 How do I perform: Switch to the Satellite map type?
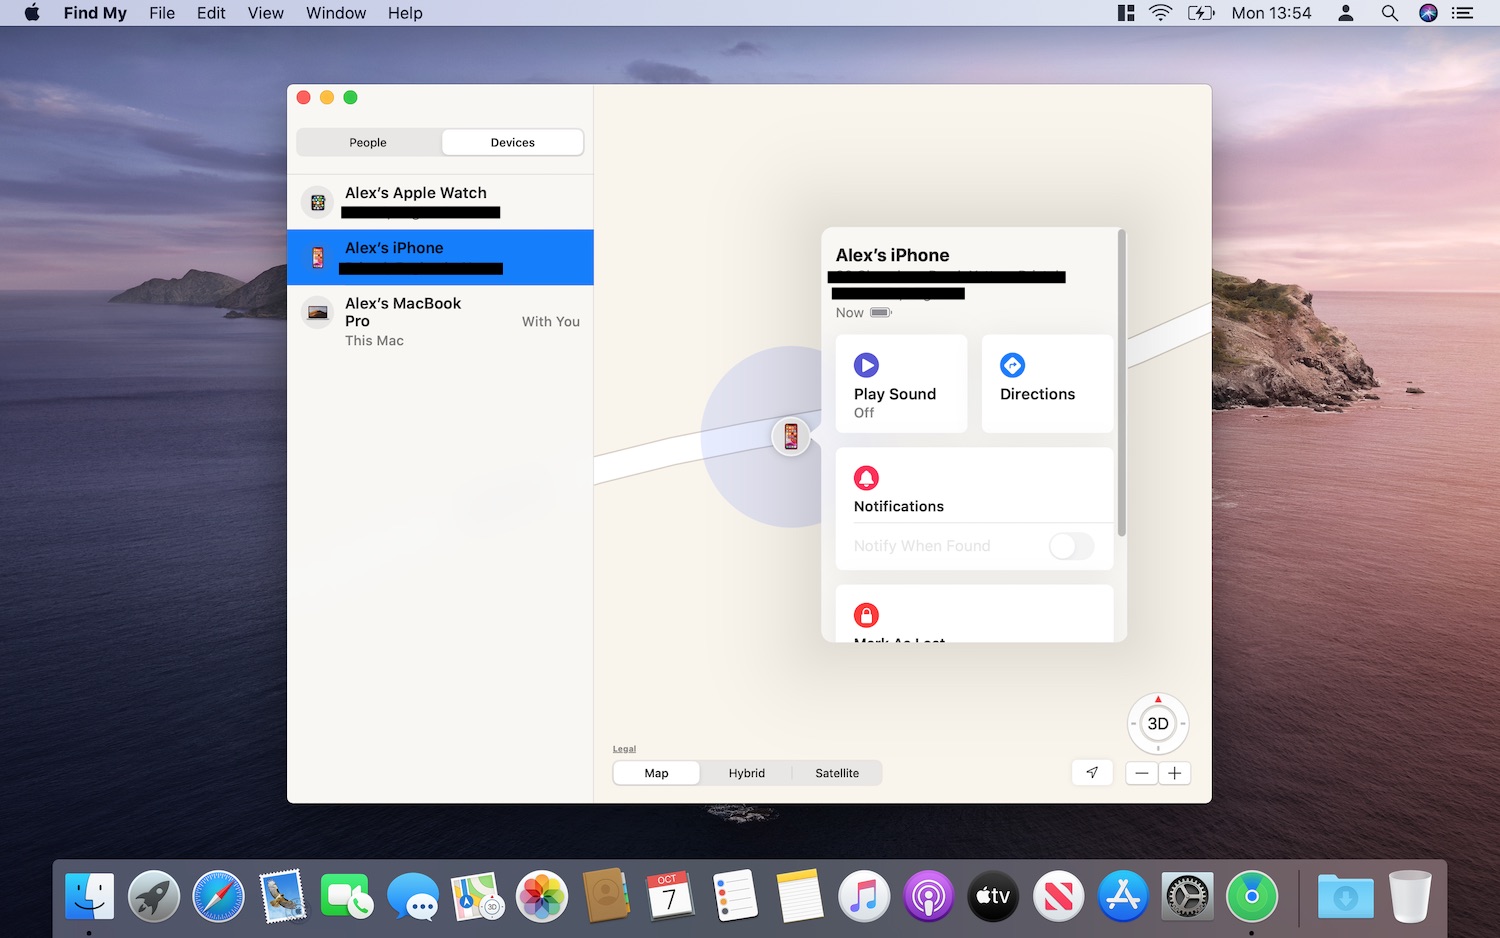coord(837,772)
